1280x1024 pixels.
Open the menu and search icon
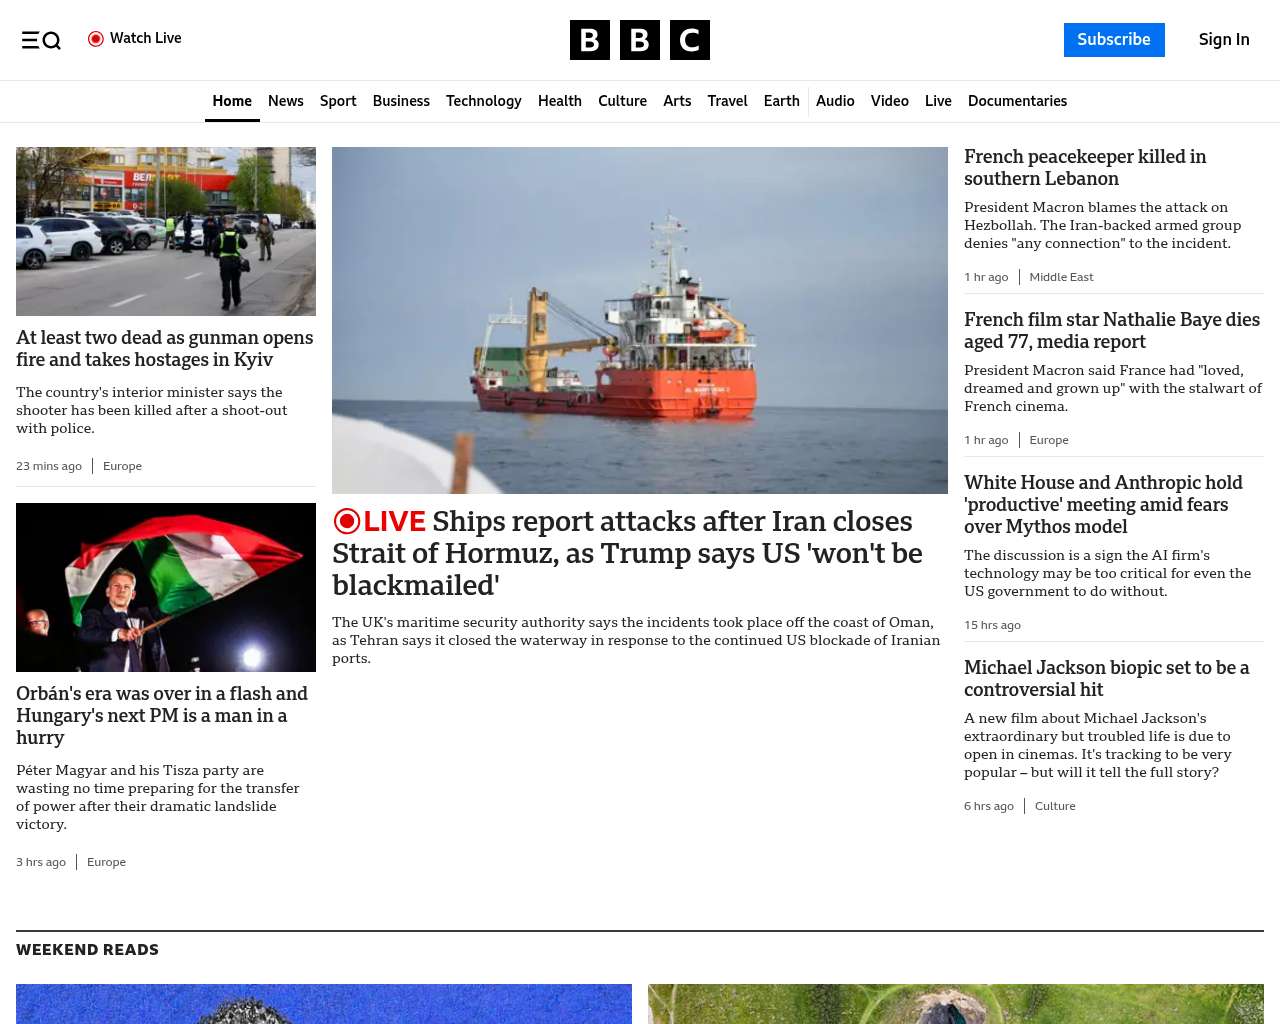(41, 40)
